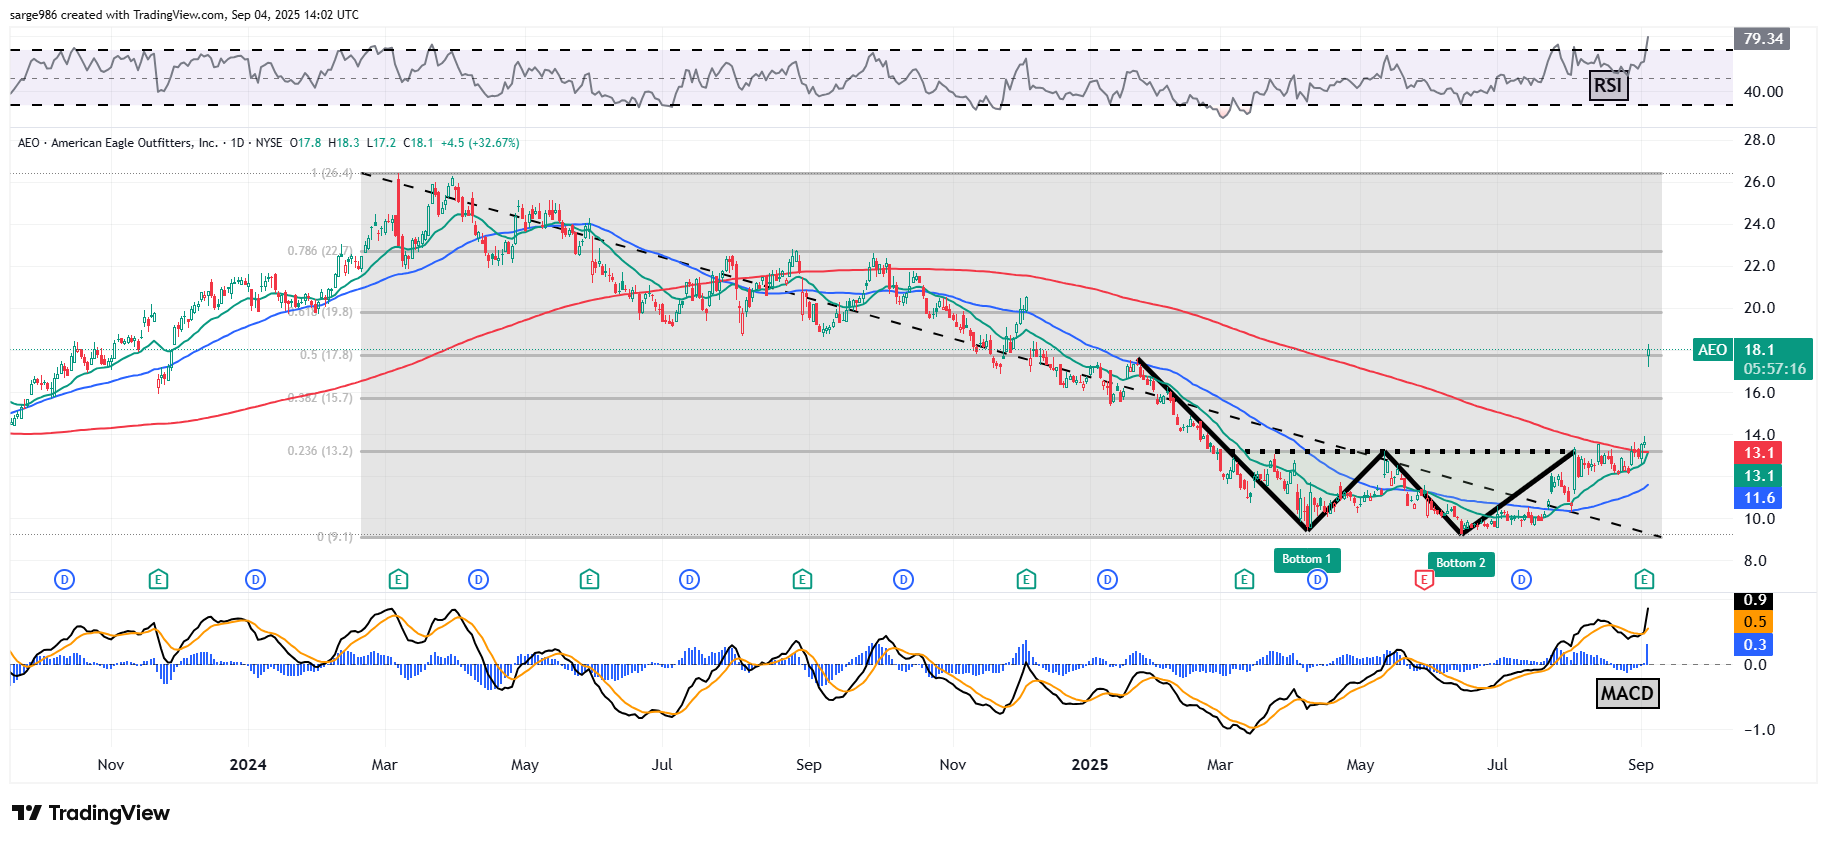Screen dimensions: 1827x843
Task: Select the Bottom 2 pattern label
Action: 1460,563
